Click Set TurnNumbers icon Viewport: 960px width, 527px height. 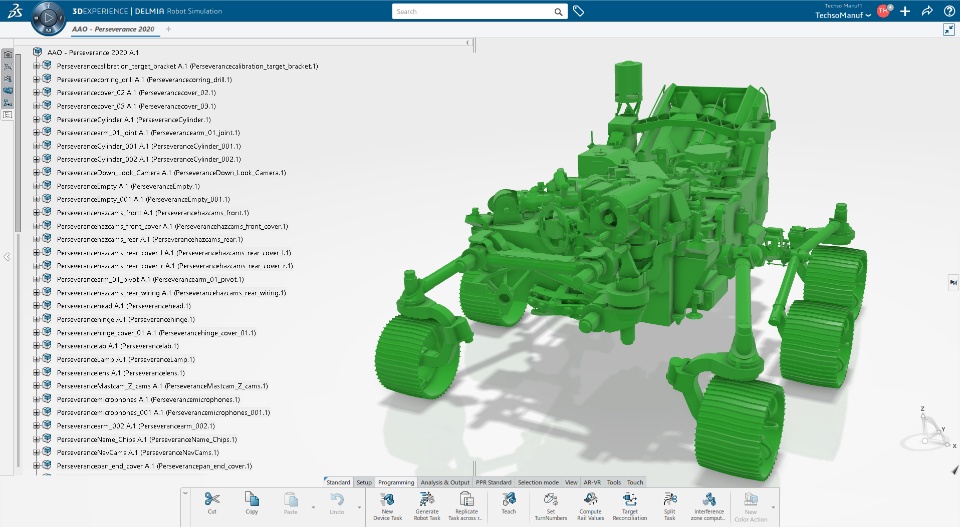(x=550, y=499)
